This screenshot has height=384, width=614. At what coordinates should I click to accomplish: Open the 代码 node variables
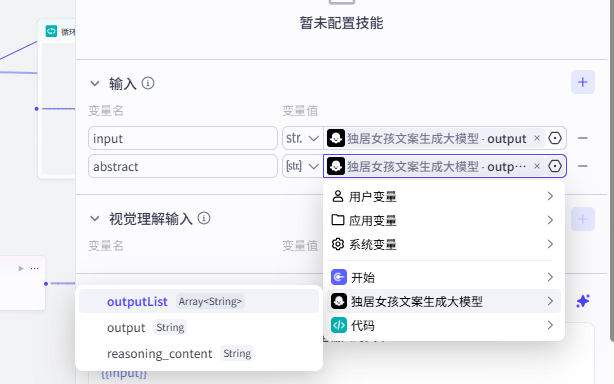(444, 325)
